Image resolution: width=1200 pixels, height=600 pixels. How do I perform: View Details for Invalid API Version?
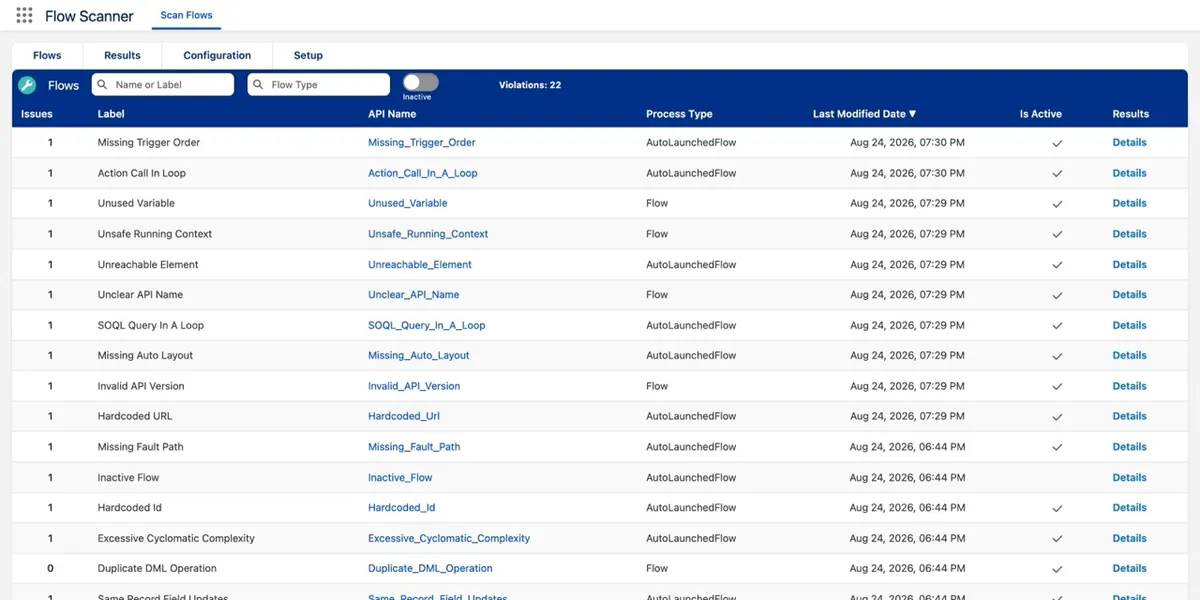1130,386
